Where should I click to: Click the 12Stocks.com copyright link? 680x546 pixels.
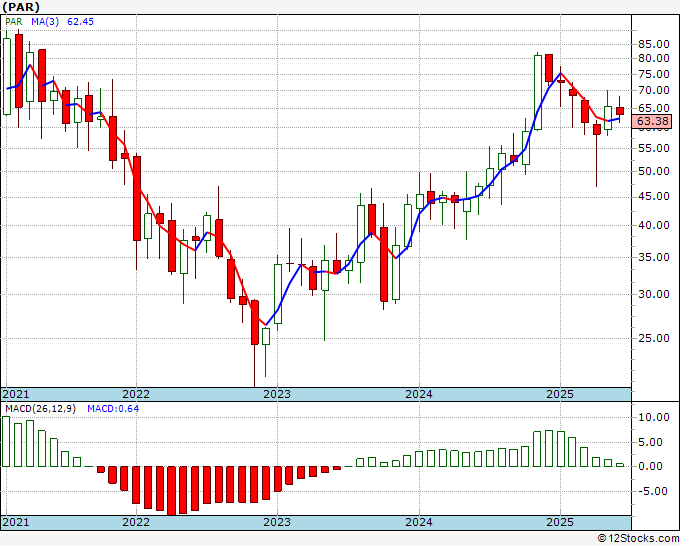638,539
